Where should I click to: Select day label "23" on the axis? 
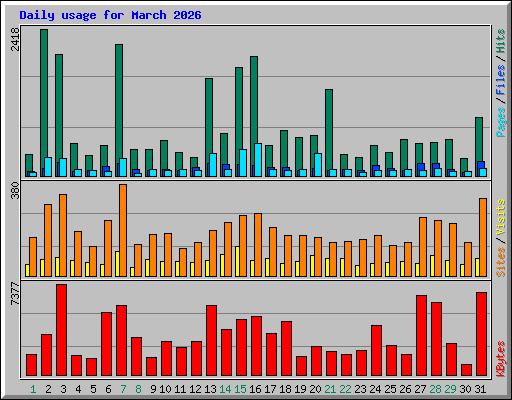click(360, 389)
